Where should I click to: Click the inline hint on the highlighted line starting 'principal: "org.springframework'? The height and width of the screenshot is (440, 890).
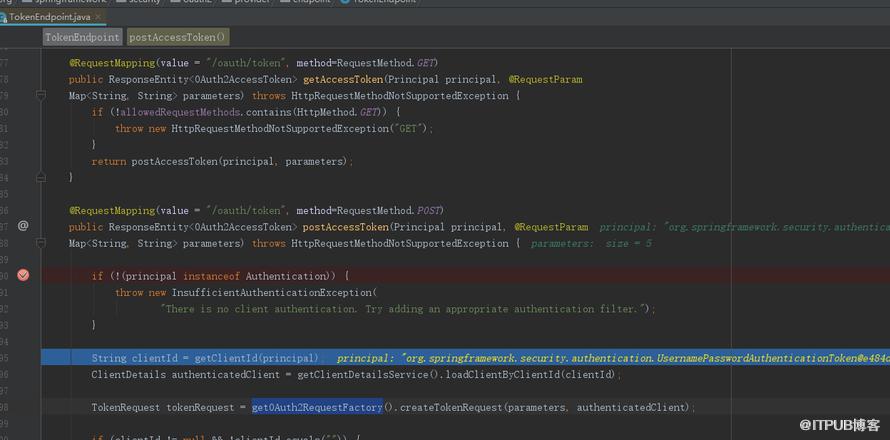pos(613,359)
